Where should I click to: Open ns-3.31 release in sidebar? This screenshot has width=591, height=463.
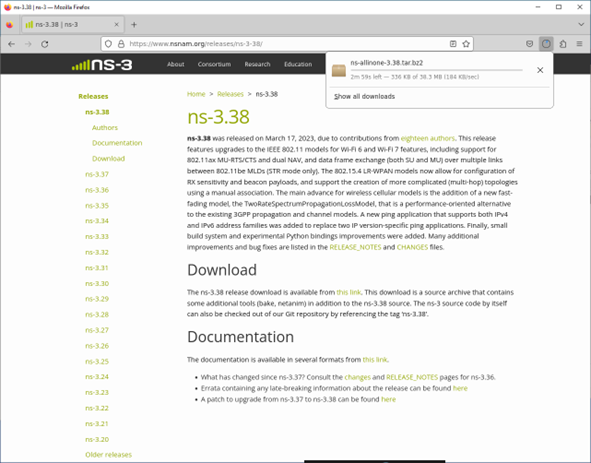point(97,268)
